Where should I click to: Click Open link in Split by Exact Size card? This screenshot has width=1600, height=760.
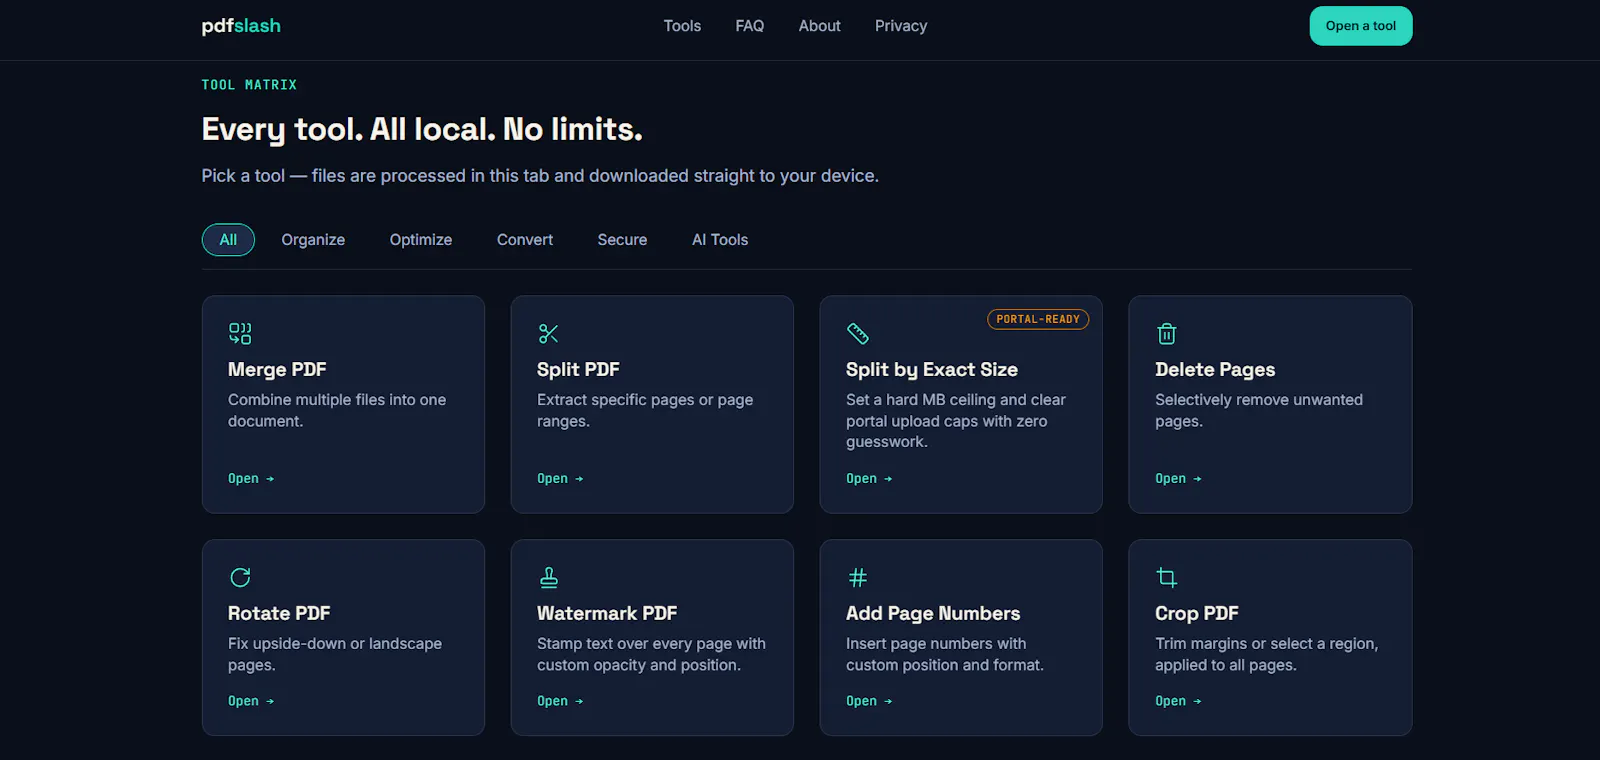[x=869, y=479]
